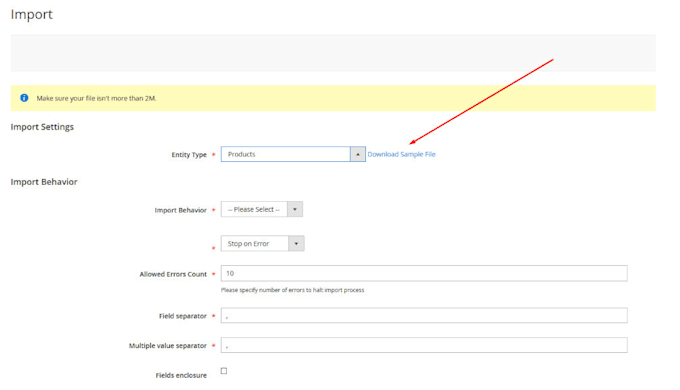Click the Allowed Errors Count label

173,274
